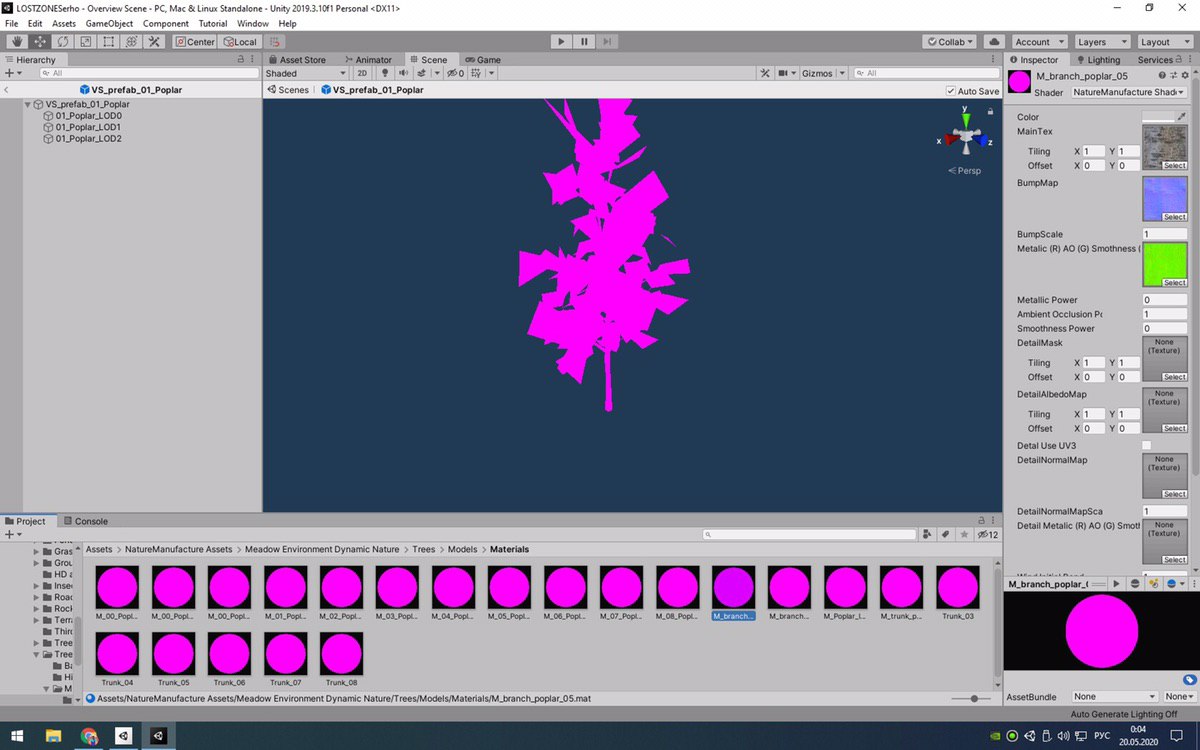Click the Hierarchy back arrow
Viewport: 1200px width, 750px height.
(x=7, y=89)
